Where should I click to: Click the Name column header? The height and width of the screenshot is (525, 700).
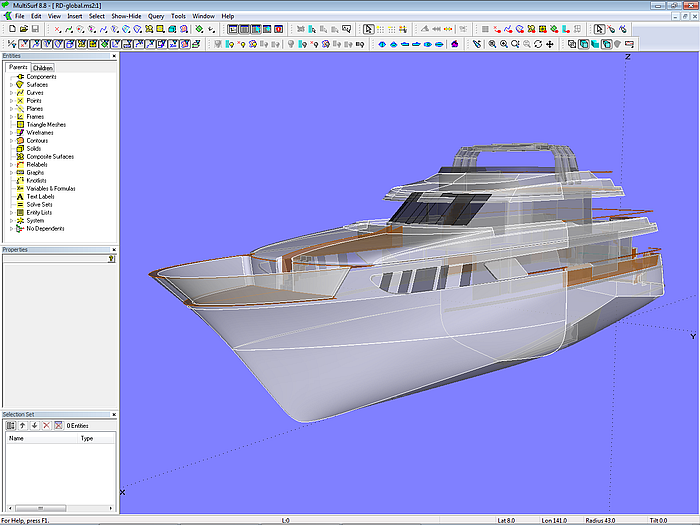16,438
